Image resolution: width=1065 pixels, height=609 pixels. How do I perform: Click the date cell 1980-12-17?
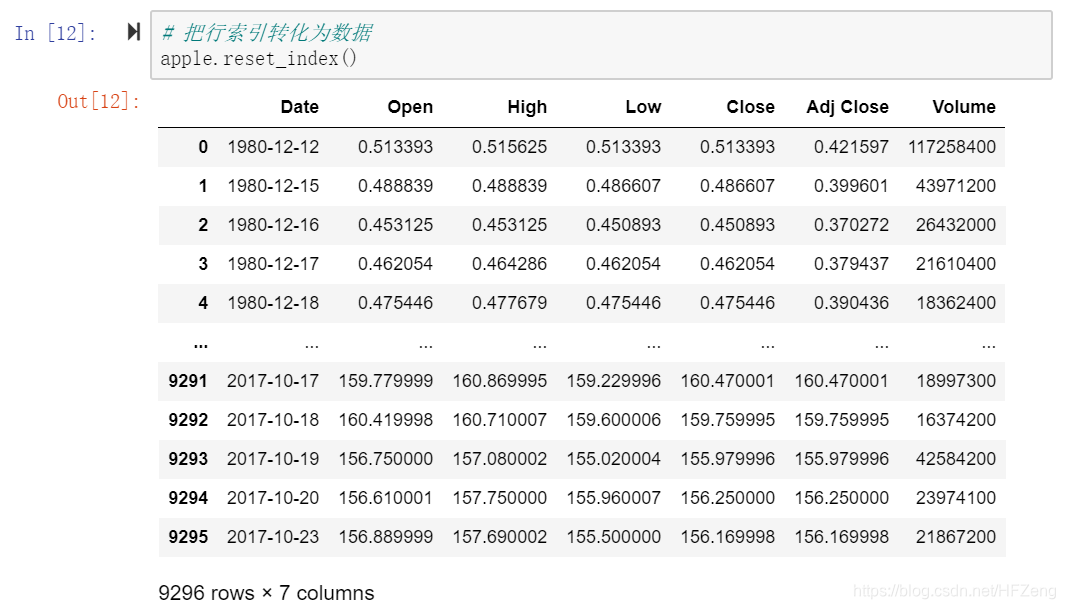pyautogui.click(x=273, y=263)
